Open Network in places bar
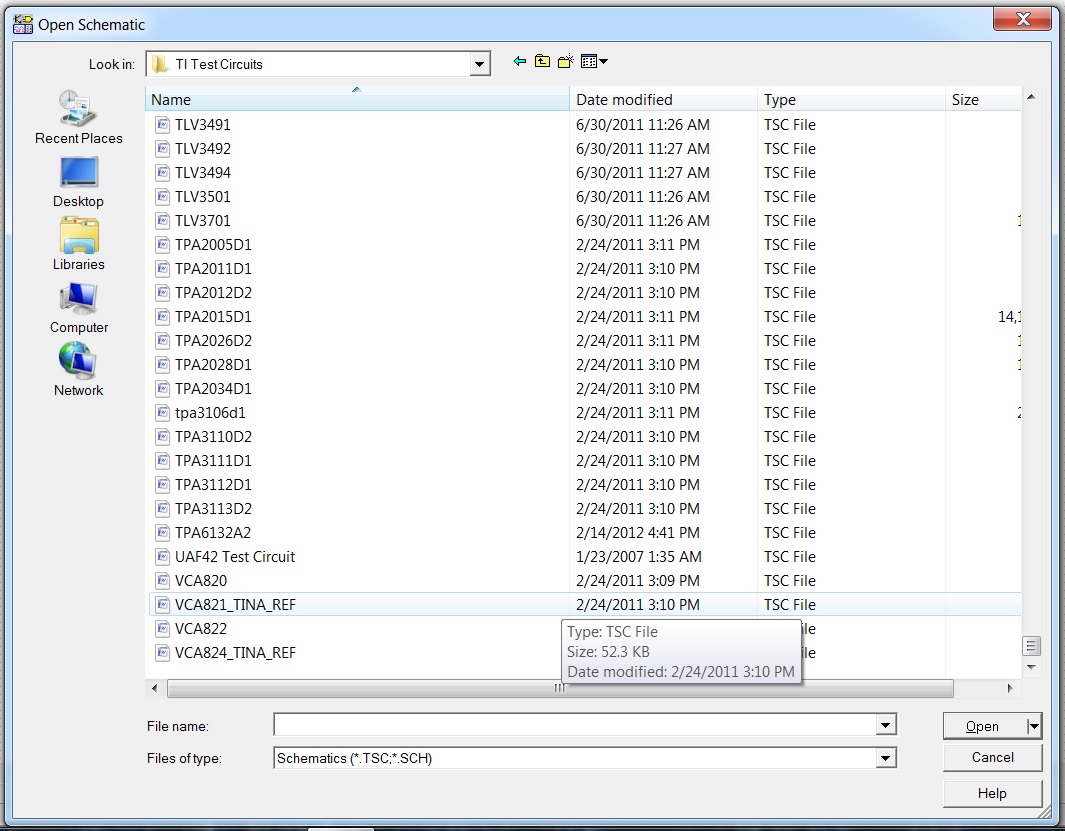 (79, 370)
